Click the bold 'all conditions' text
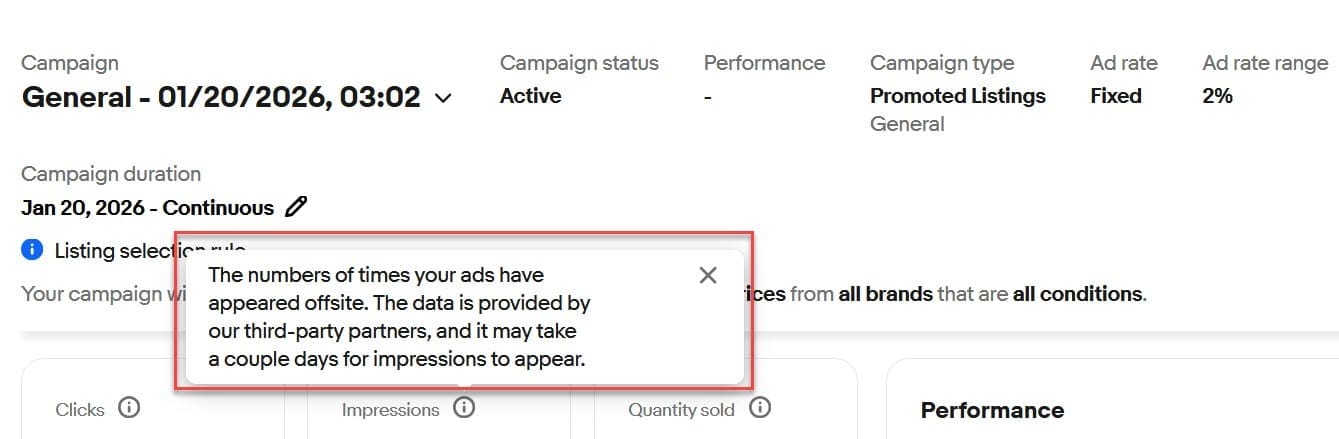Image resolution: width=1339 pixels, height=439 pixels. 1077,294
